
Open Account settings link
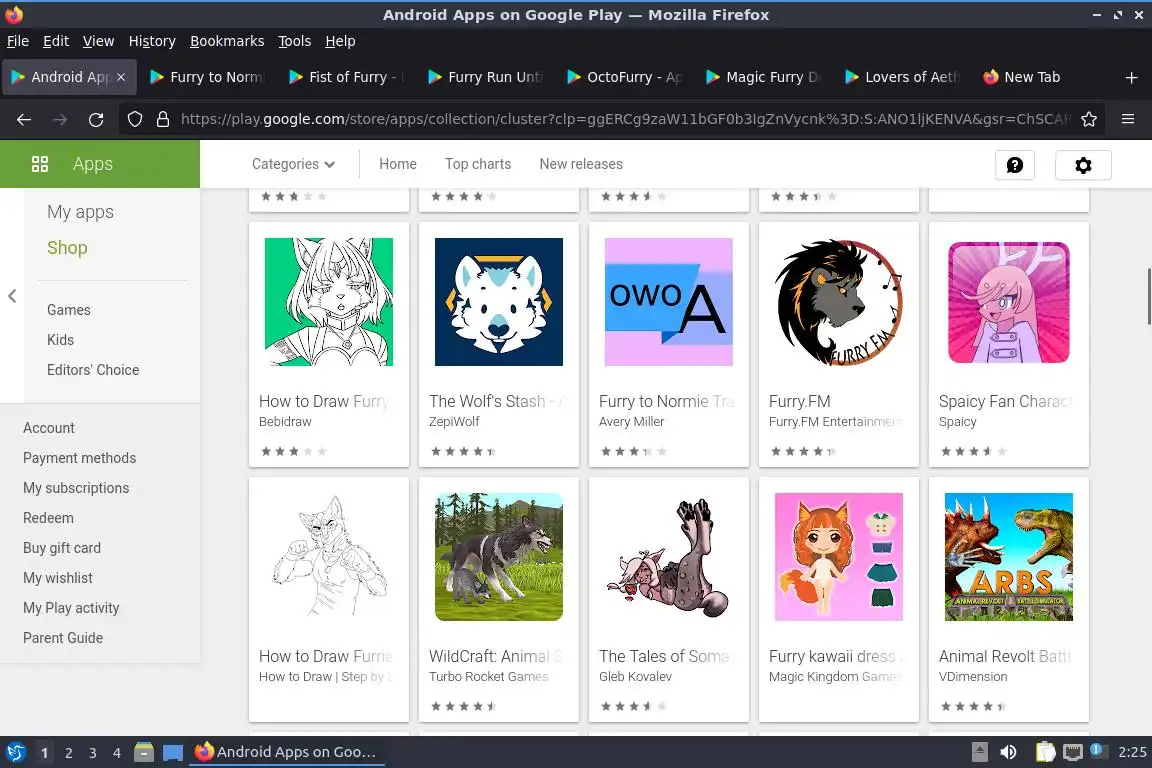[48, 428]
